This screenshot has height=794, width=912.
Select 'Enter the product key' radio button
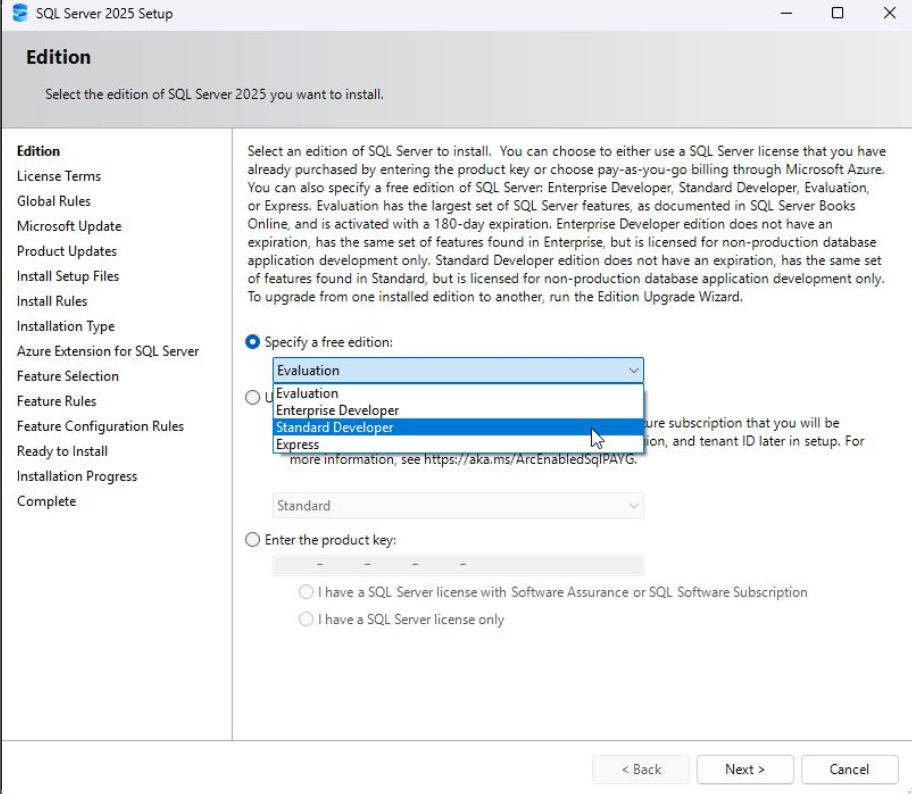pyautogui.click(x=252, y=540)
